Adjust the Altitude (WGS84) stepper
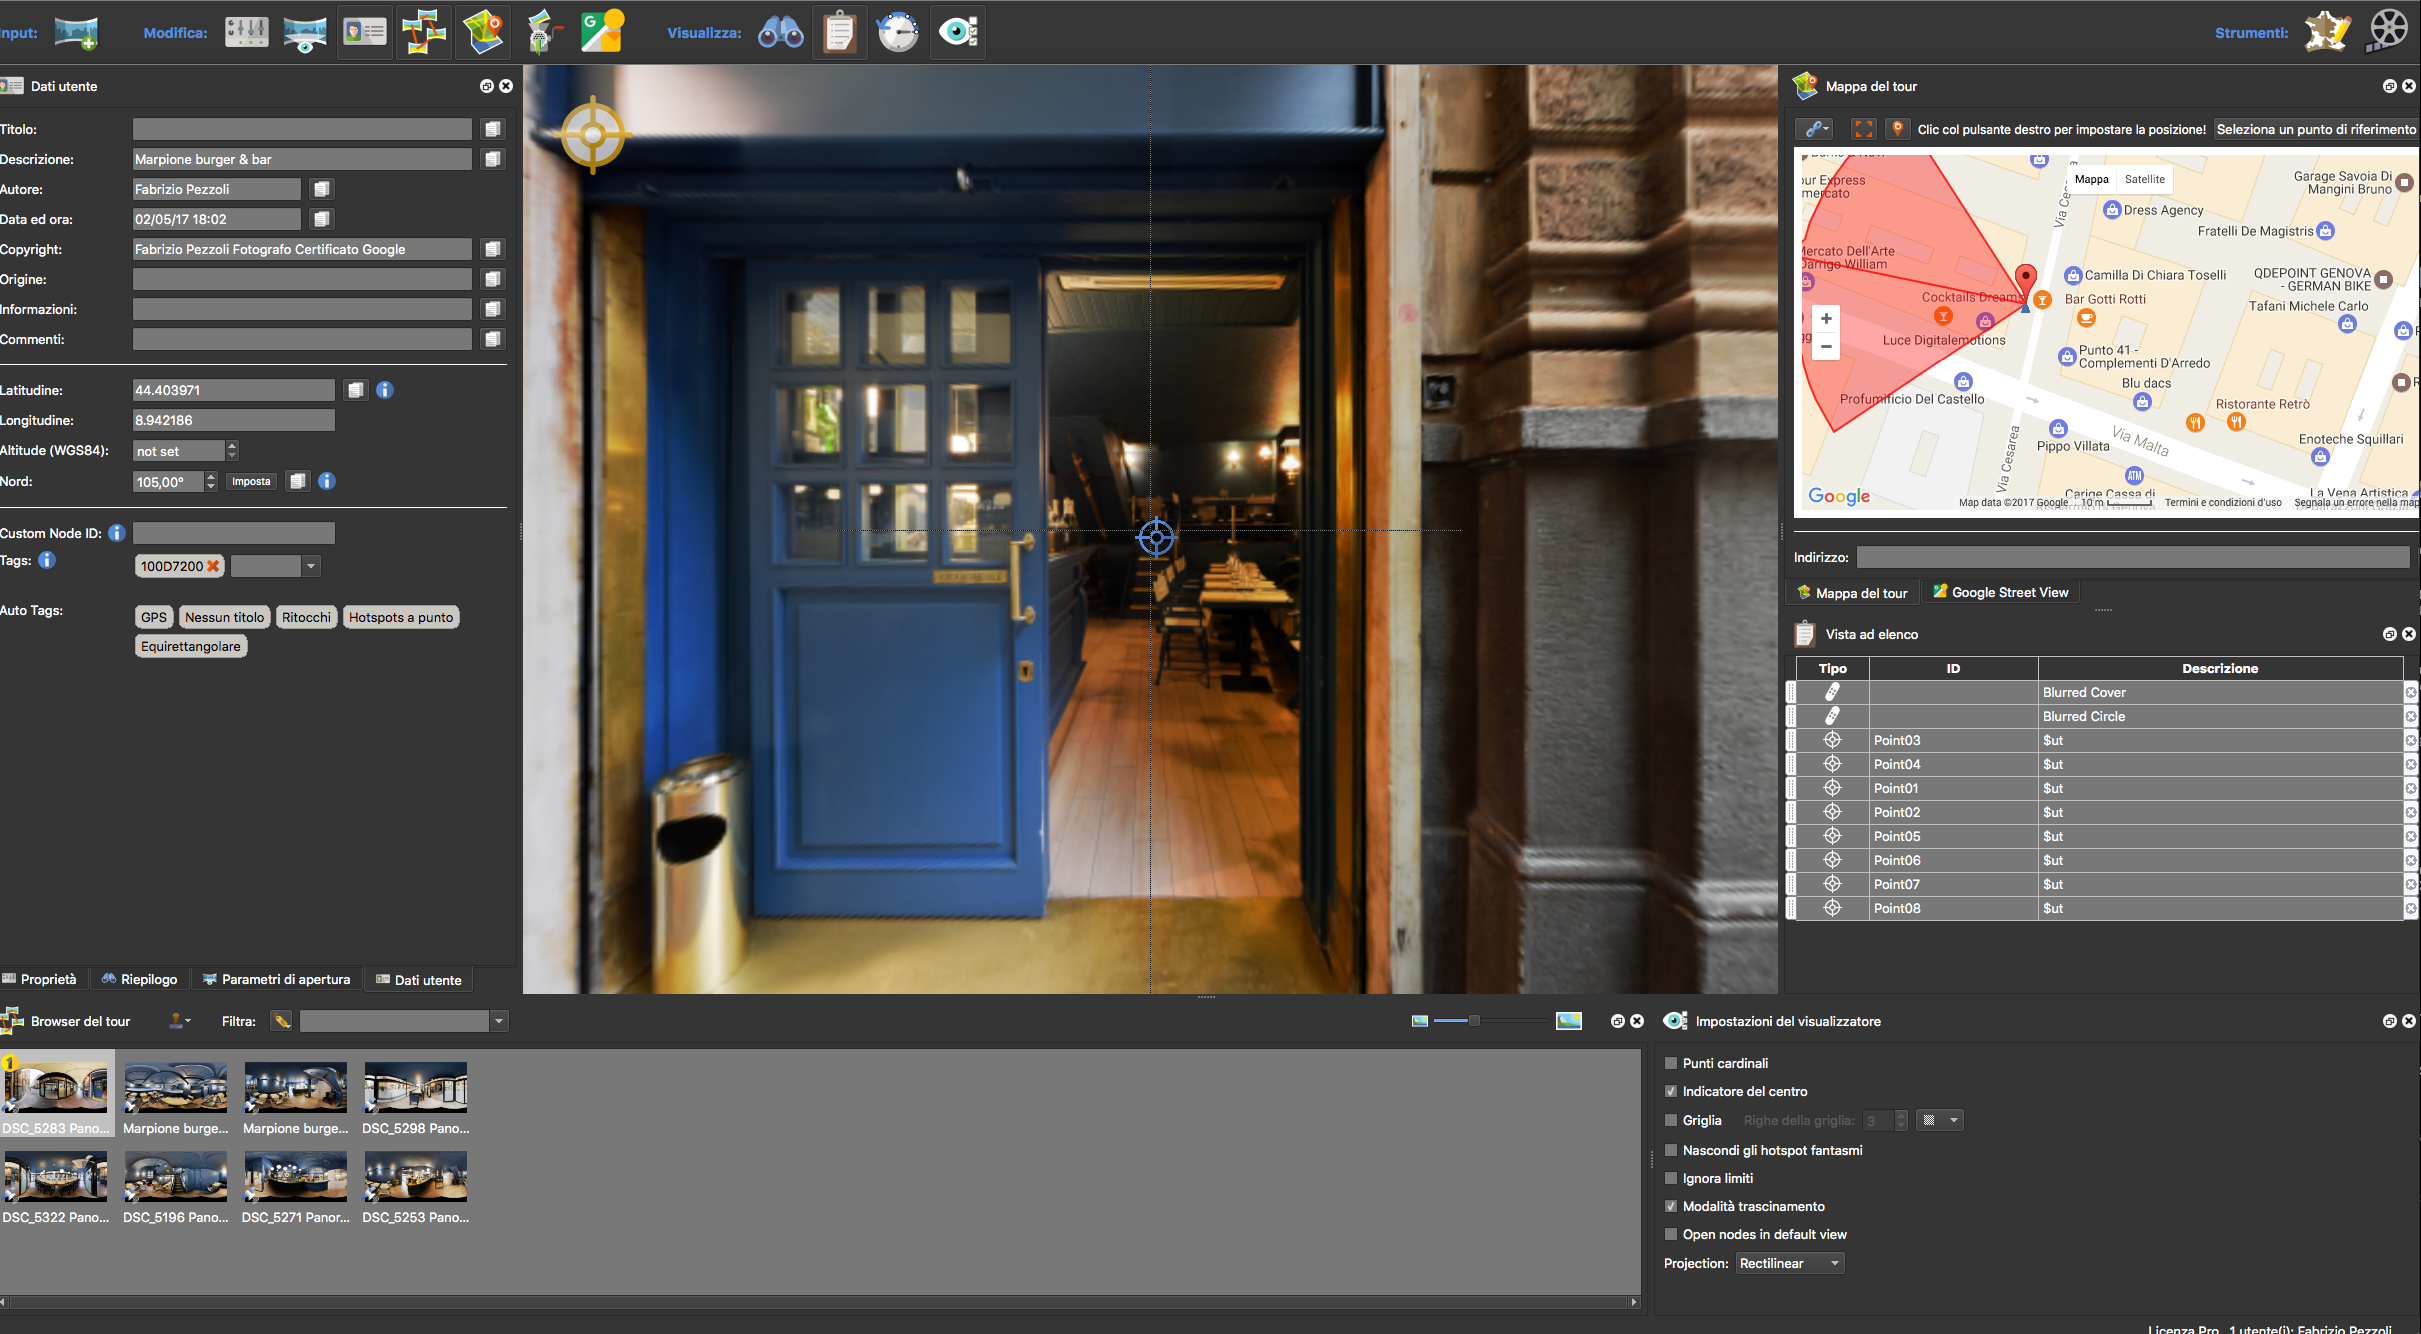 tap(232, 451)
